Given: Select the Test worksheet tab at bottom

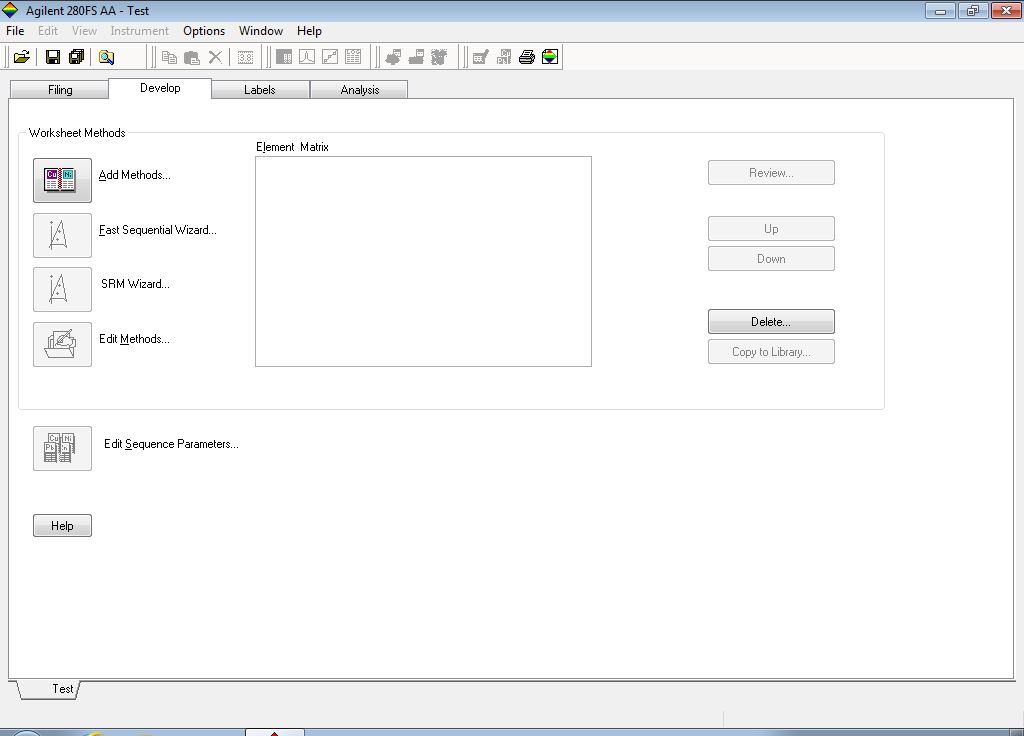Looking at the screenshot, I should pos(62,689).
